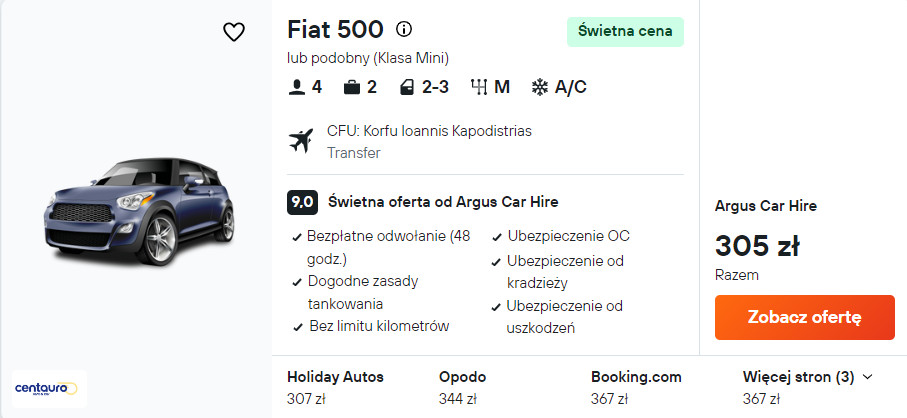Click the luggage bag icon
This screenshot has width=907, height=418.
(351, 87)
